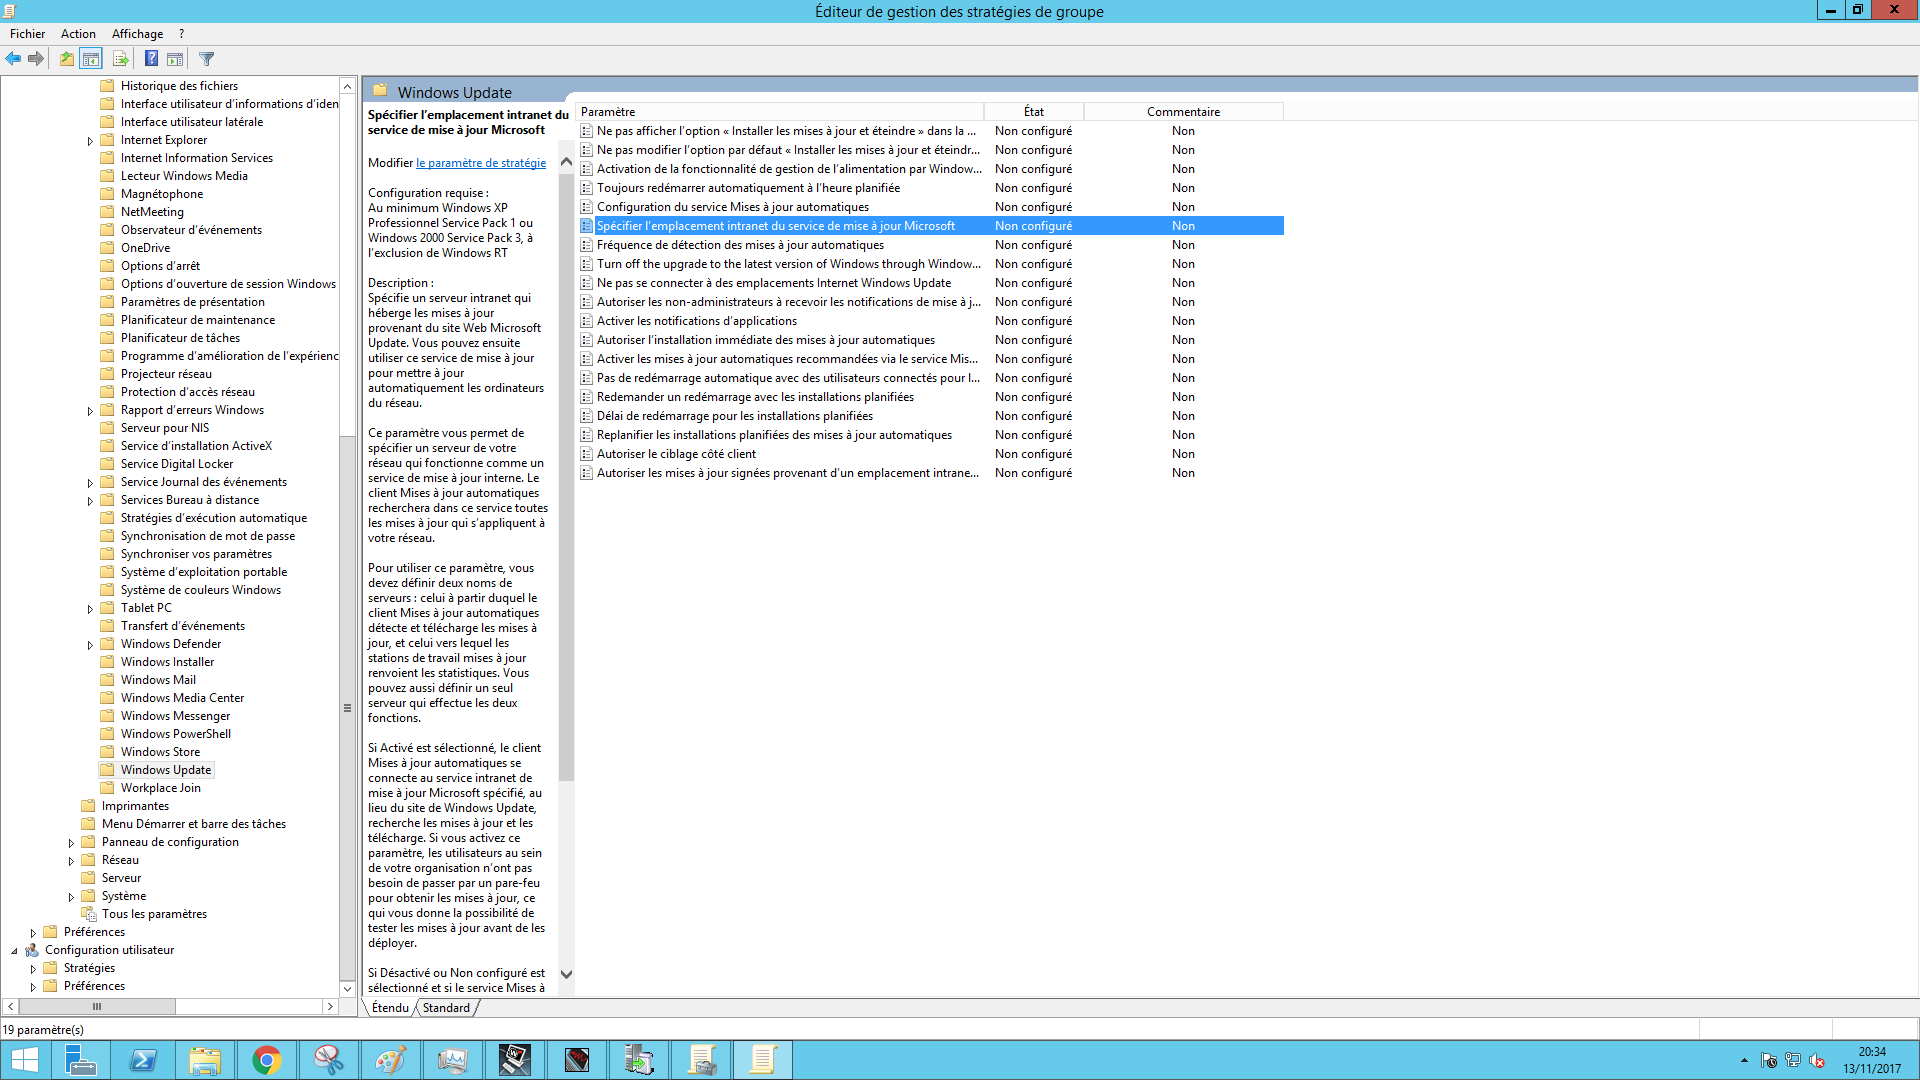
Task: Open Google Chrome from the taskbar
Action: pos(267,1060)
